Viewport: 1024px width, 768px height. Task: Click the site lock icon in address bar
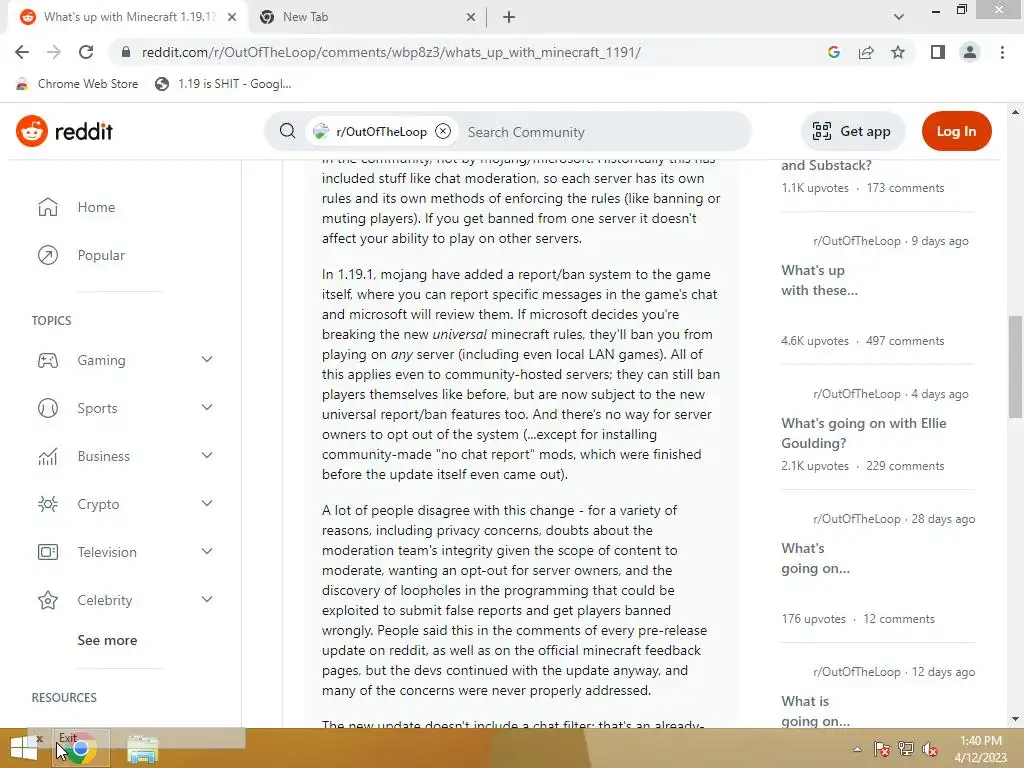click(x=126, y=52)
